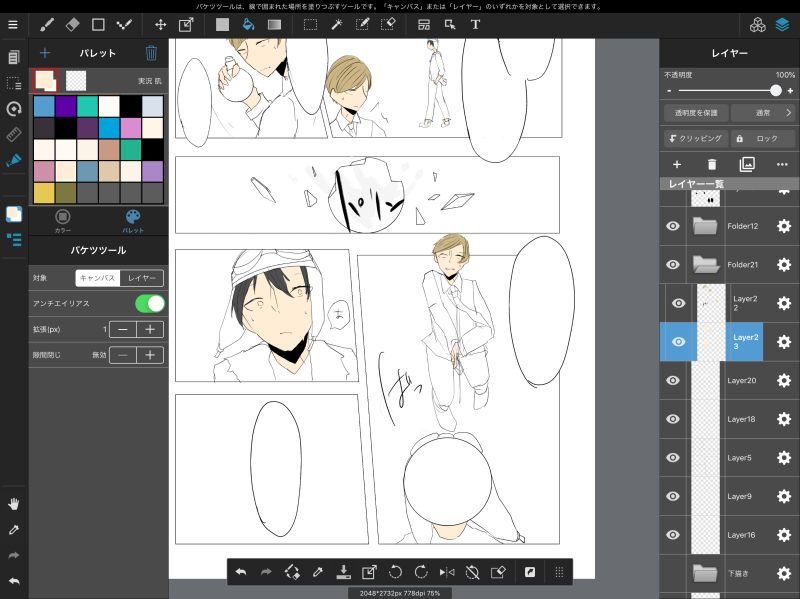Increase 拡張(px) value with plus
The height and width of the screenshot is (599, 800).
tap(150, 329)
